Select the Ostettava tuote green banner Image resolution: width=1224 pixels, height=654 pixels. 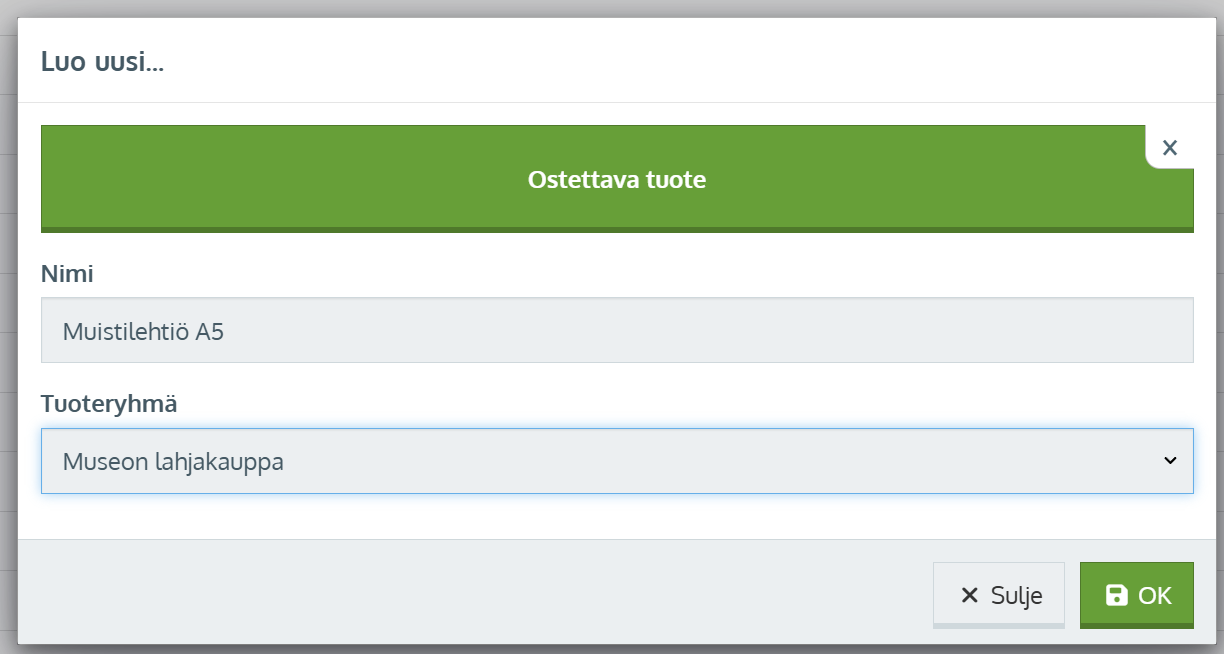[617, 180]
